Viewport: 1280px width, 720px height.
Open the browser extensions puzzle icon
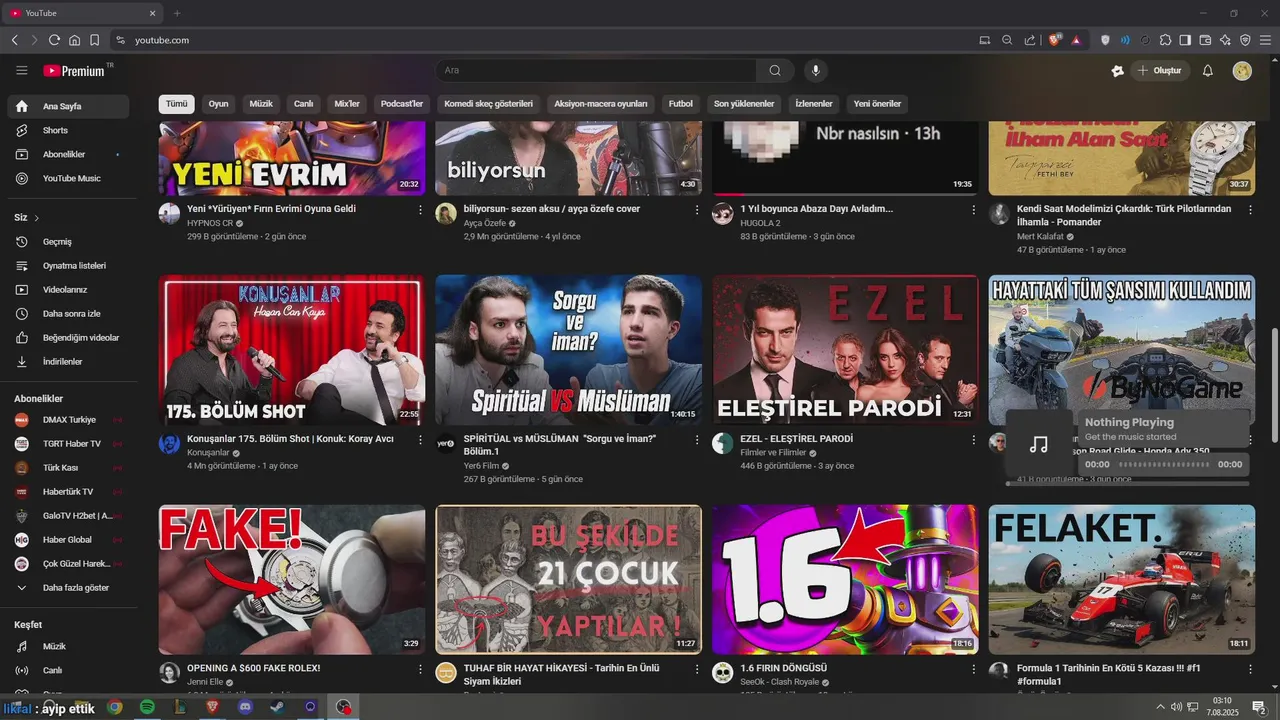coord(1165,40)
